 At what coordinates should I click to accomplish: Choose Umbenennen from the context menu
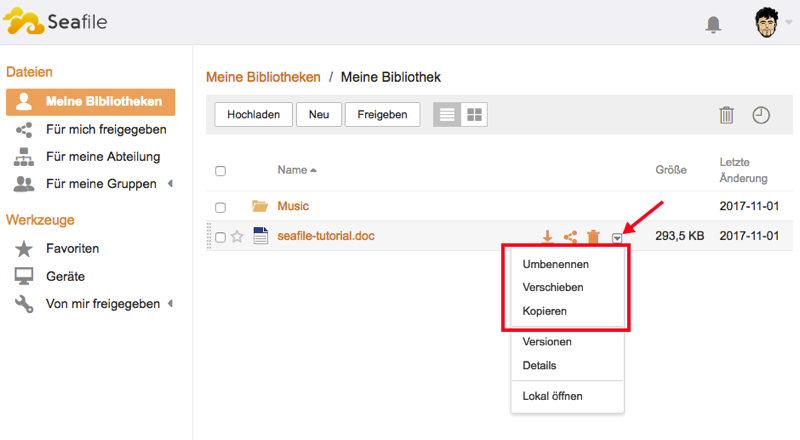tap(555, 264)
